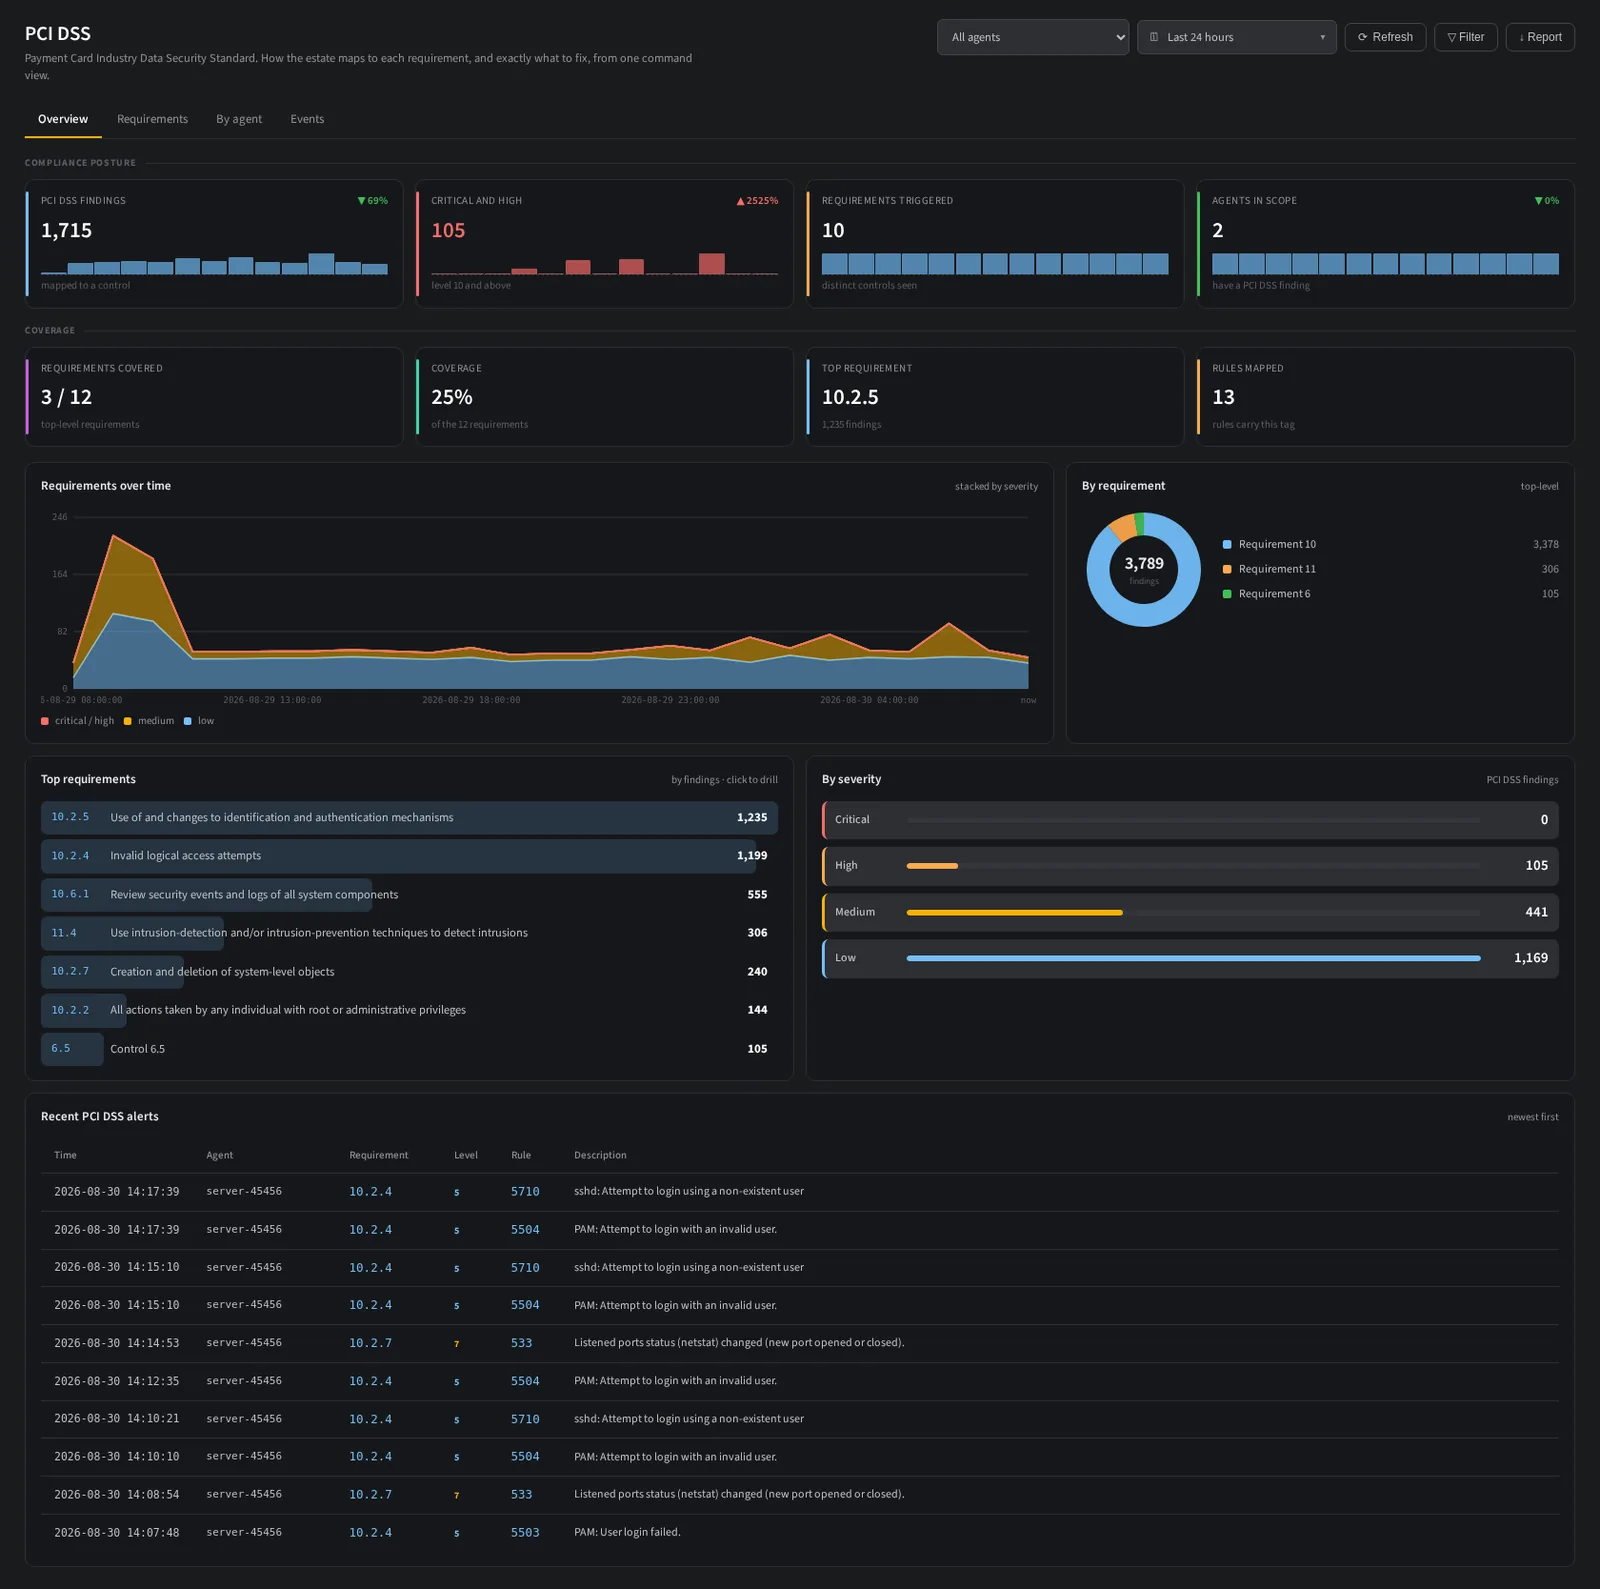Toggle the medium legend swatch

(x=128, y=721)
